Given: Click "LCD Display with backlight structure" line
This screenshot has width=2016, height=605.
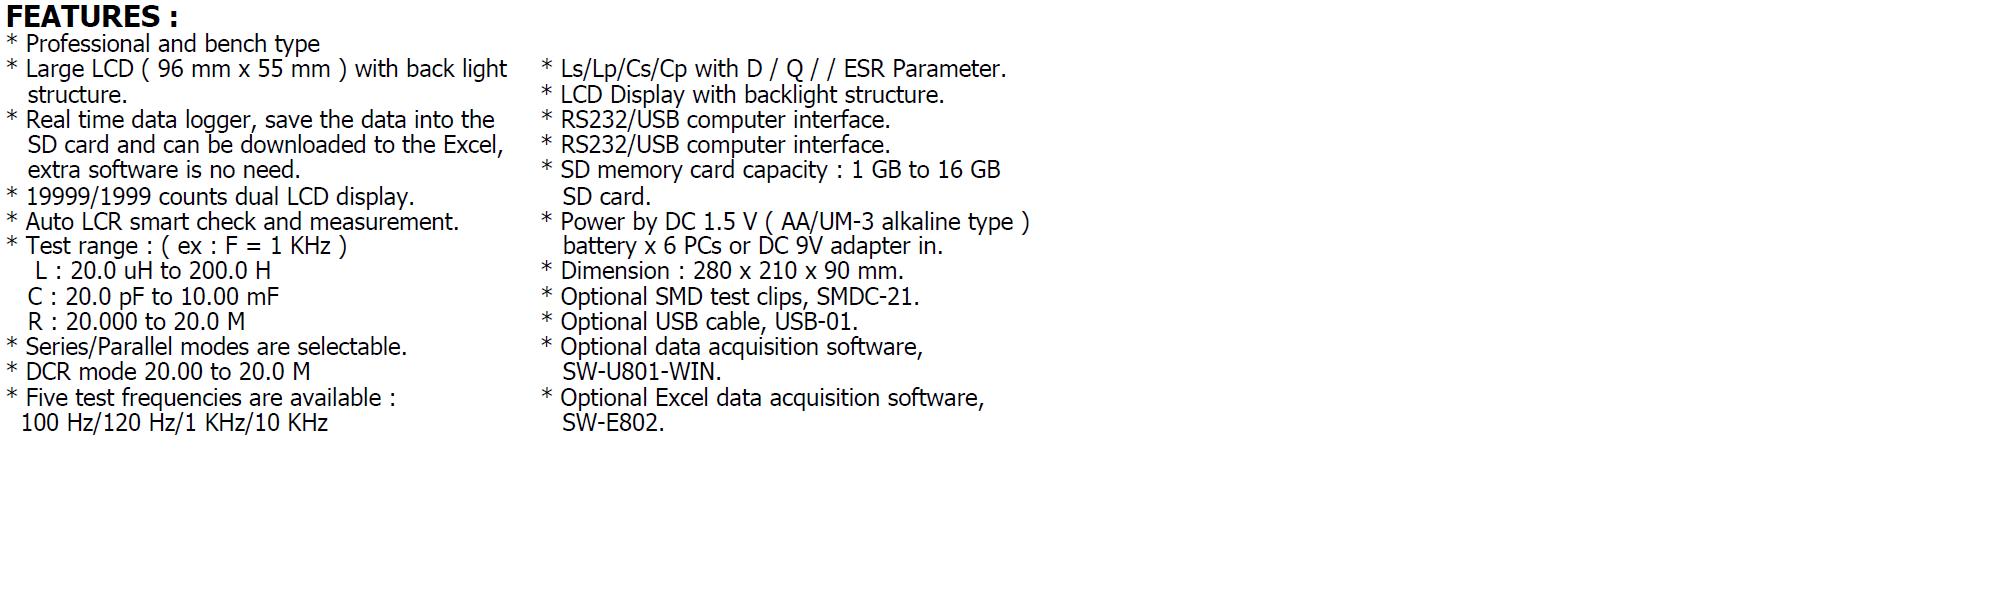Looking at the screenshot, I should 751,95.
